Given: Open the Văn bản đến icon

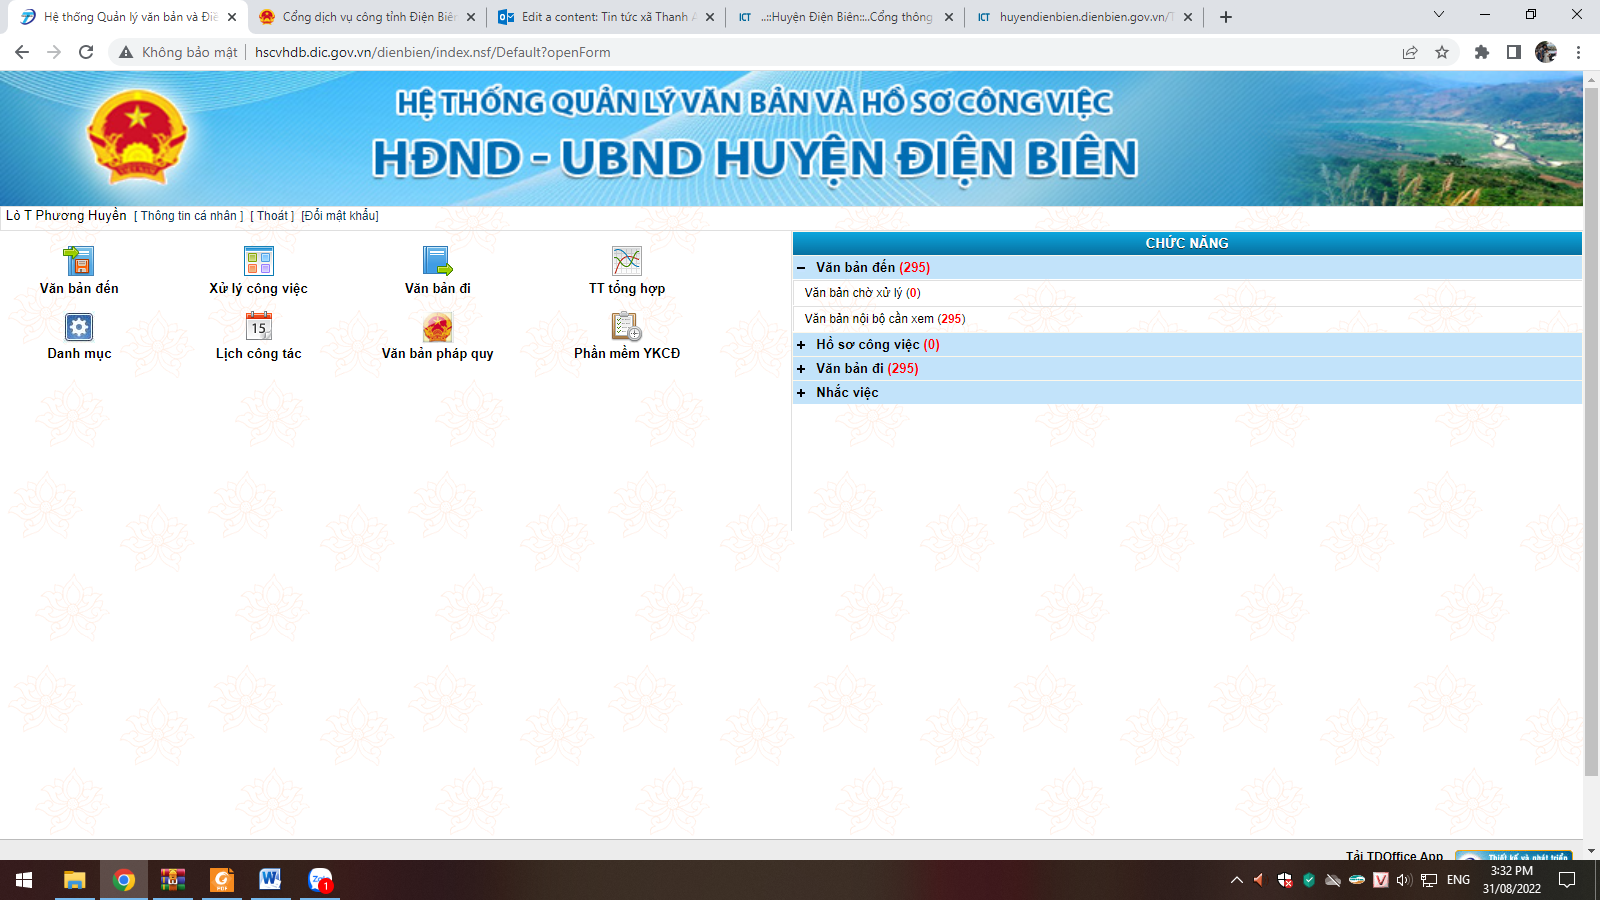Looking at the screenshot, I should point(78,262).
